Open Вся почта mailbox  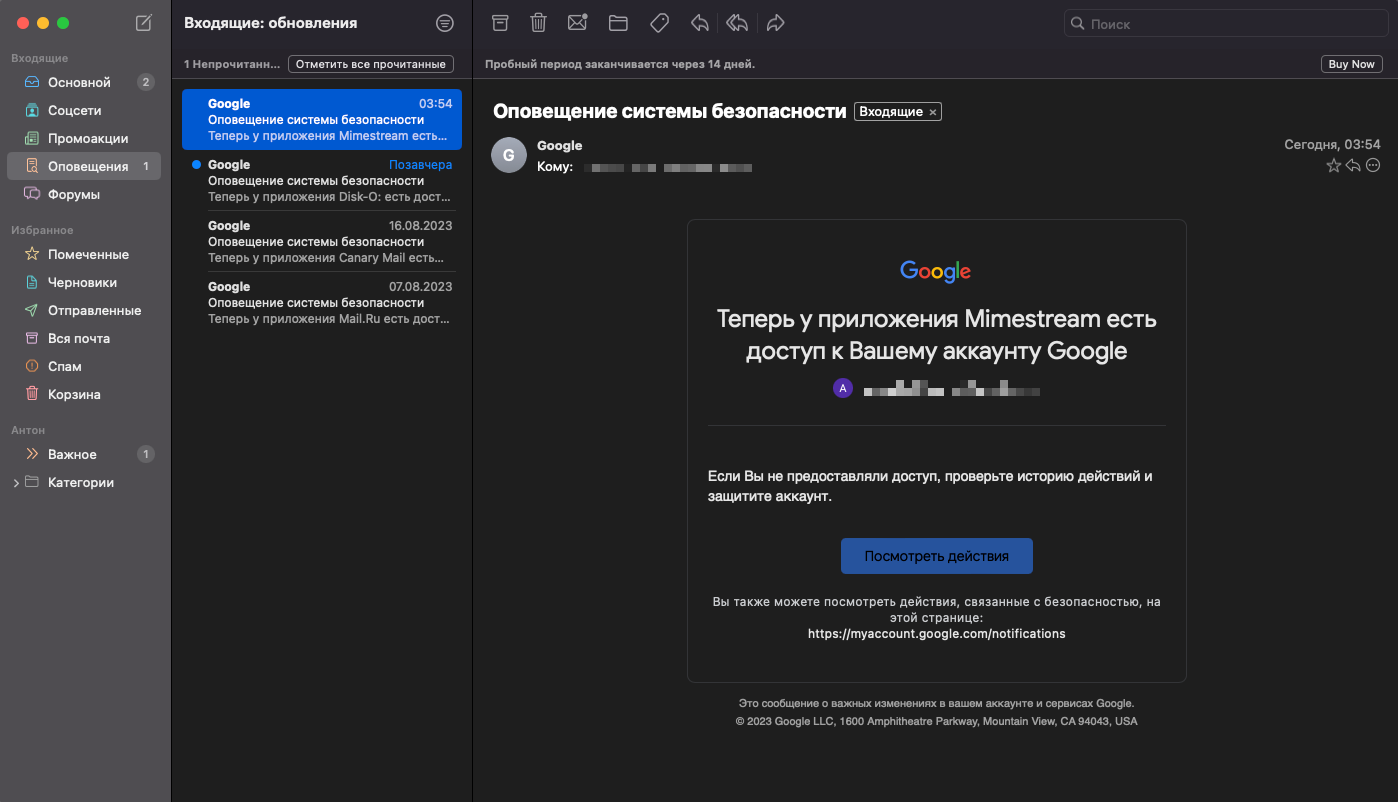[83, 338]
